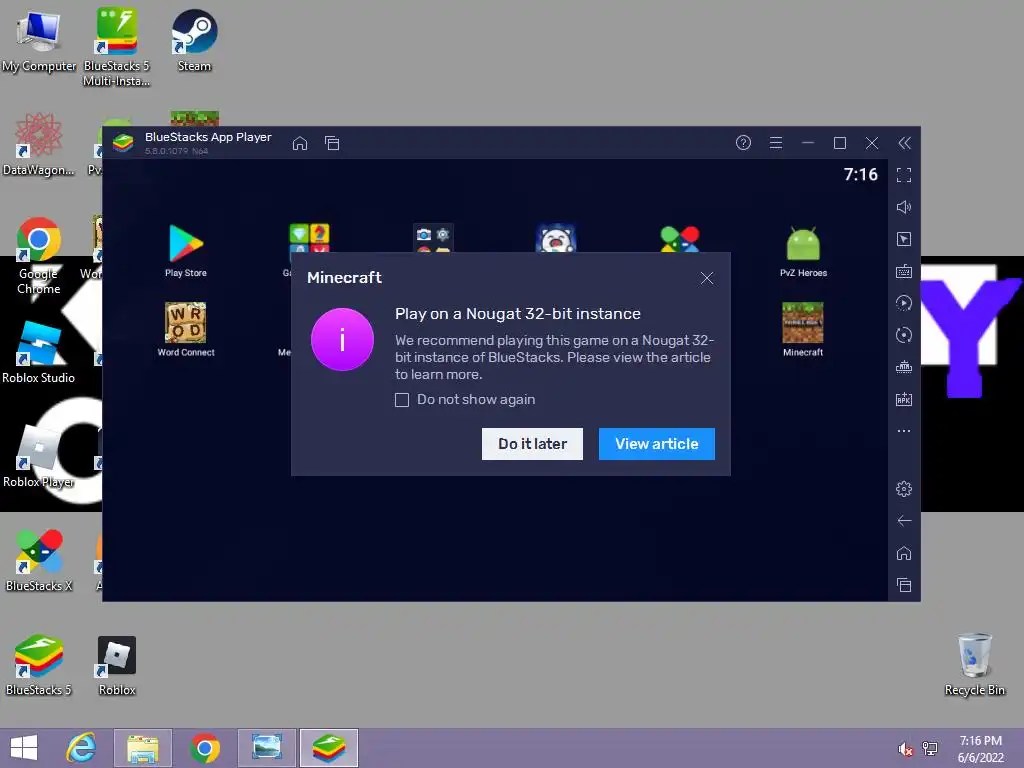
Task: Open File Explorer from taskbar
Action: [x=143, y=748]
